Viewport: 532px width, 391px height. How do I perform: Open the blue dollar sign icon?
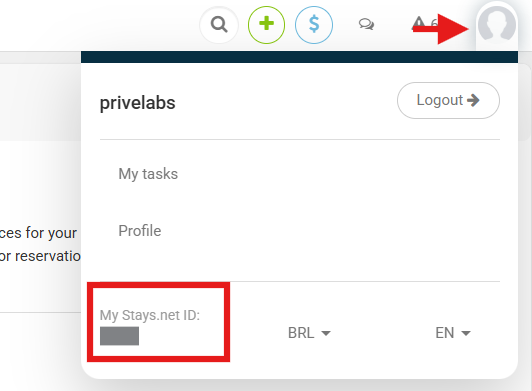[x=314, y=25]
